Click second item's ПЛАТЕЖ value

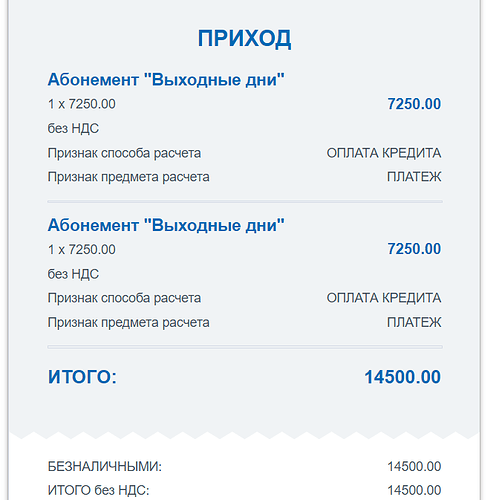[x=414, y=322]
